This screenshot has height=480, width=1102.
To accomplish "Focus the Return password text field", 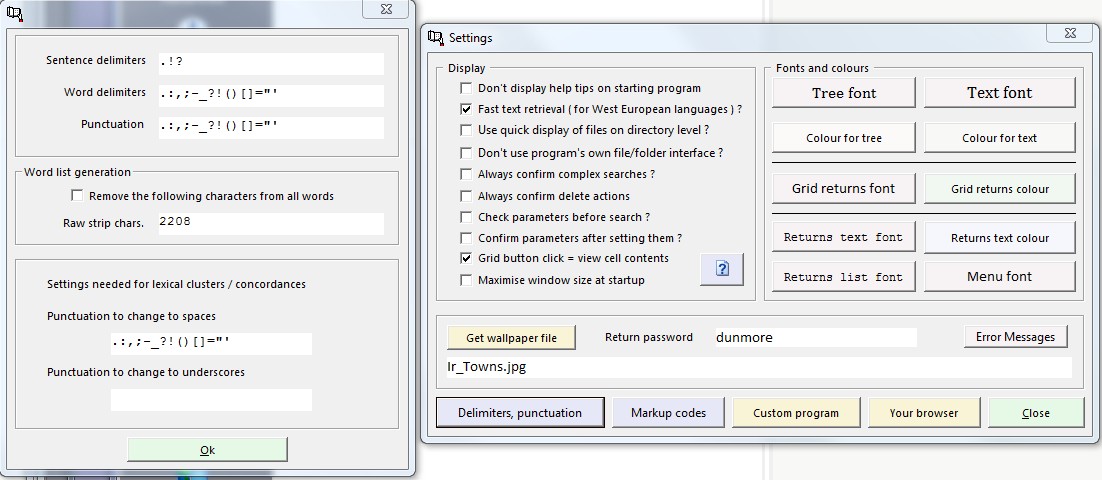I will tap(814, 338).
